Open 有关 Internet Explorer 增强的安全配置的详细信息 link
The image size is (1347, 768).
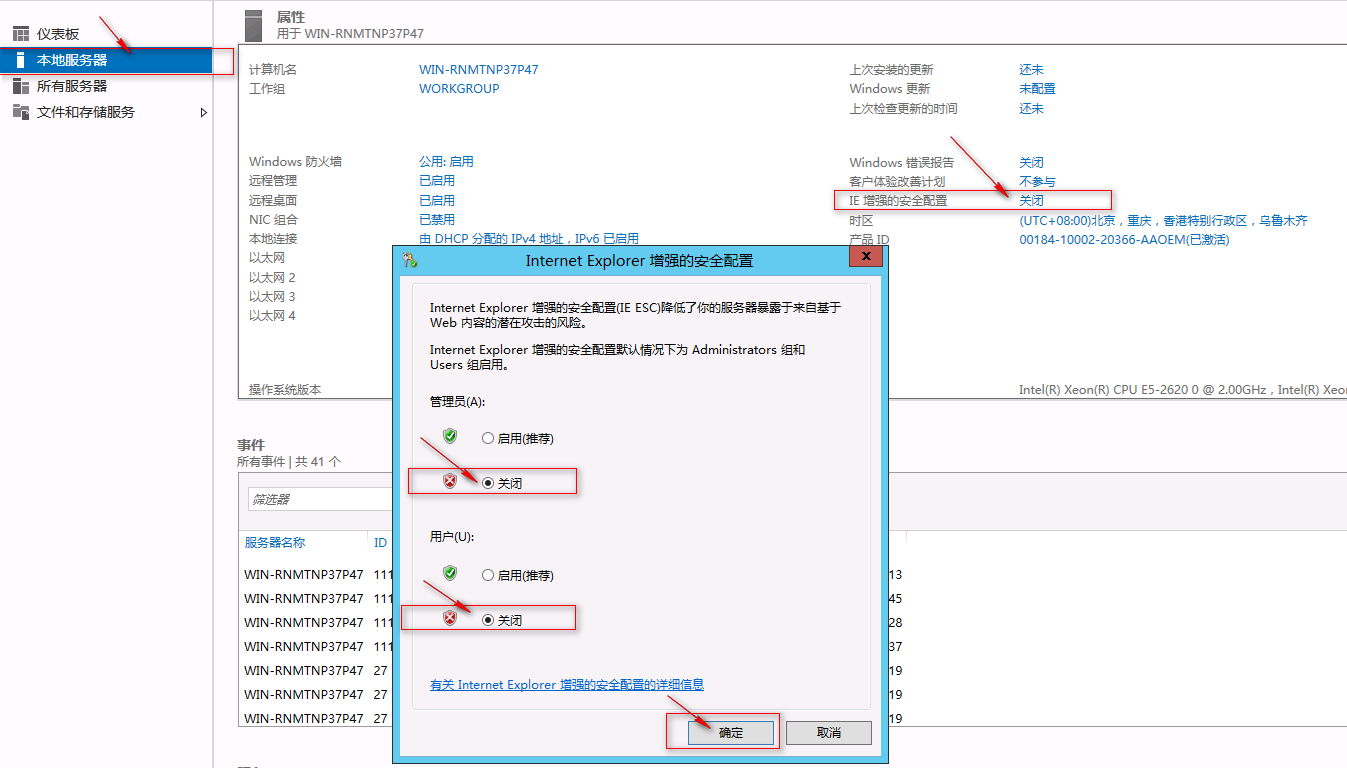[x=567, y=685]
